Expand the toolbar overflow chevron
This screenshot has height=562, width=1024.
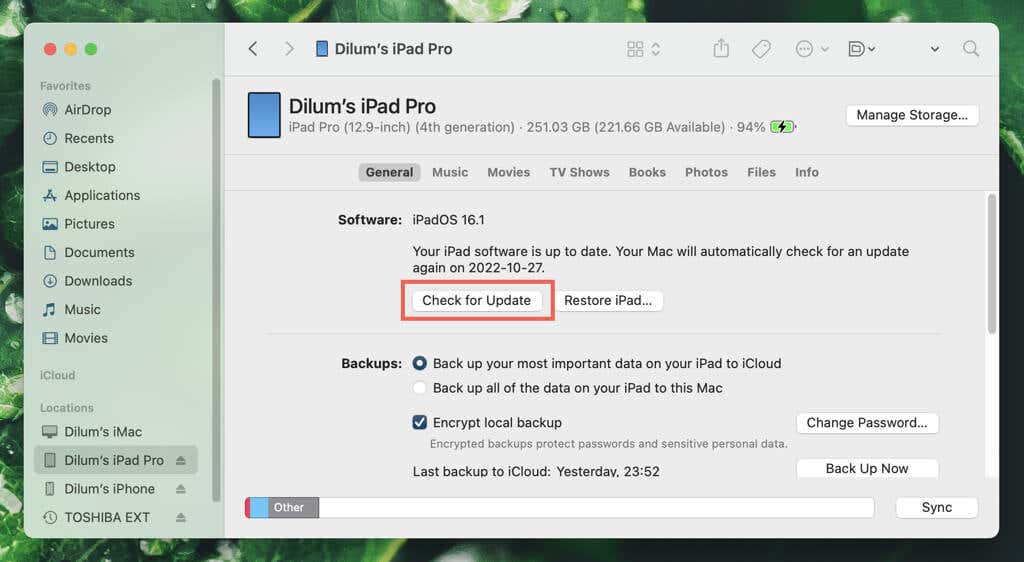tap(935, 49)
